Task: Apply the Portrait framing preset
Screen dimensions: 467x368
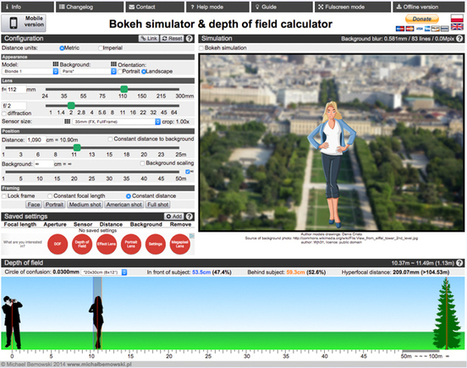Action: (54, 205)
